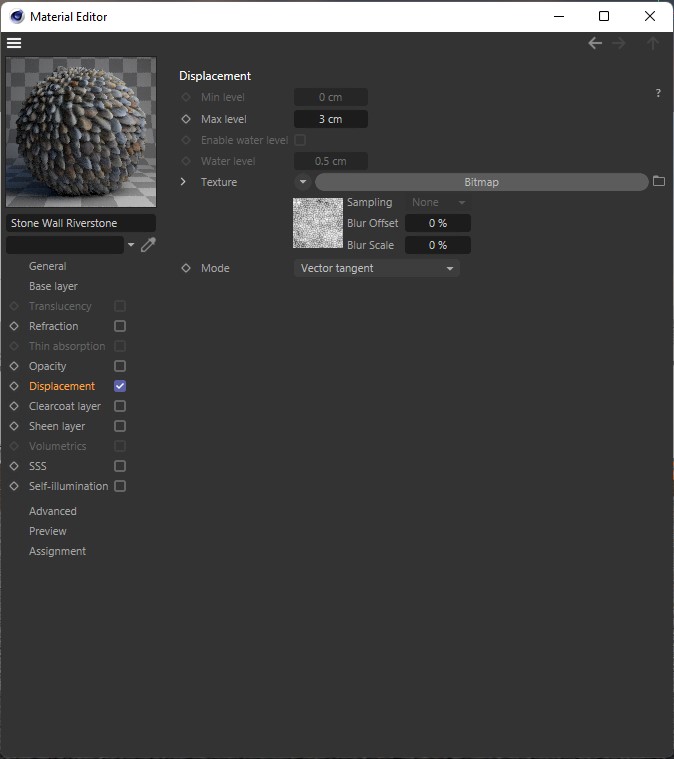Click the back arrow navigation icon
The width and height of the screenshot is (674, 759).
coord(595,43)
